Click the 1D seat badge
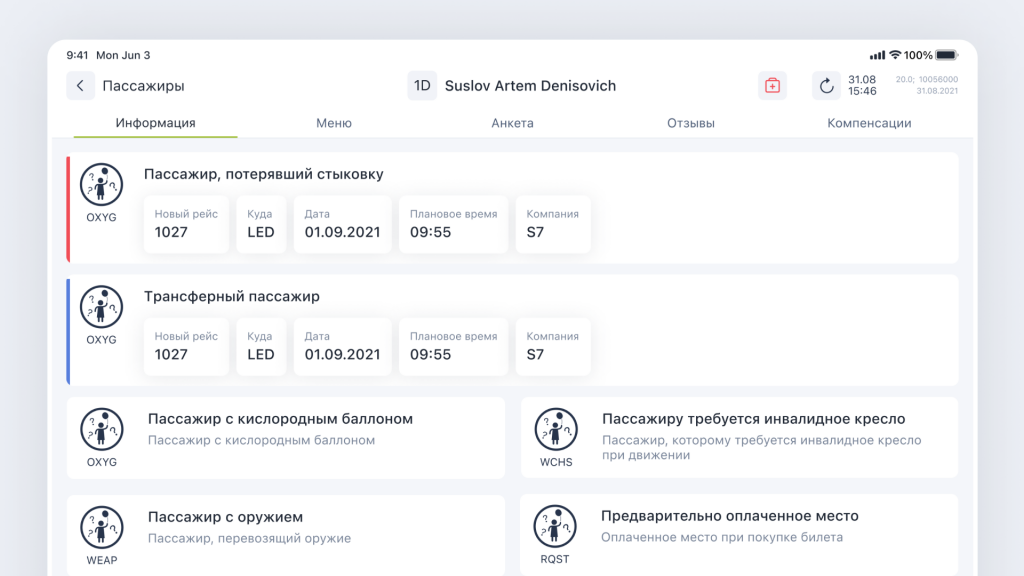Viewport: 1024px width, 576px height. coord(422,86)
